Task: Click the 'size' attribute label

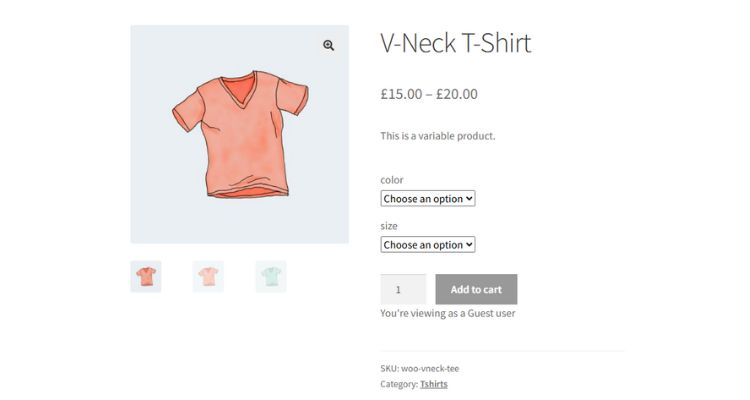Action: pos(389,226)
